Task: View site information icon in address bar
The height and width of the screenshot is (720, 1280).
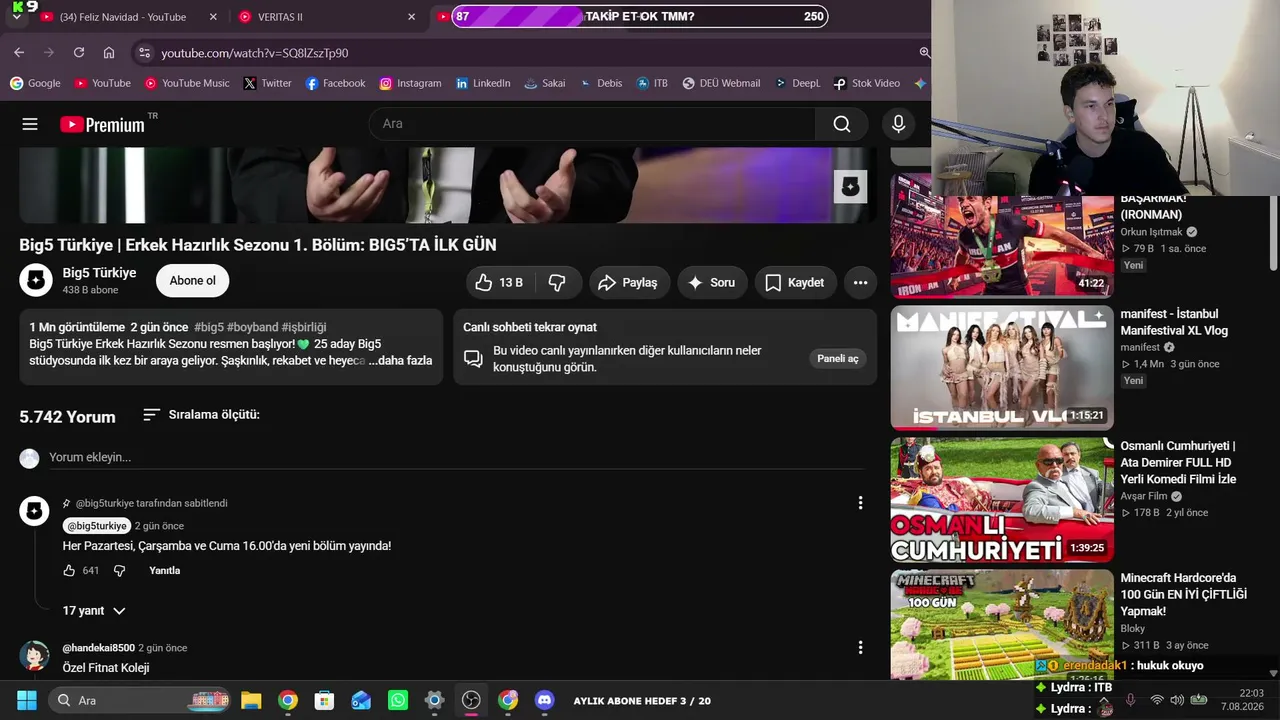Action: (144, 52)
